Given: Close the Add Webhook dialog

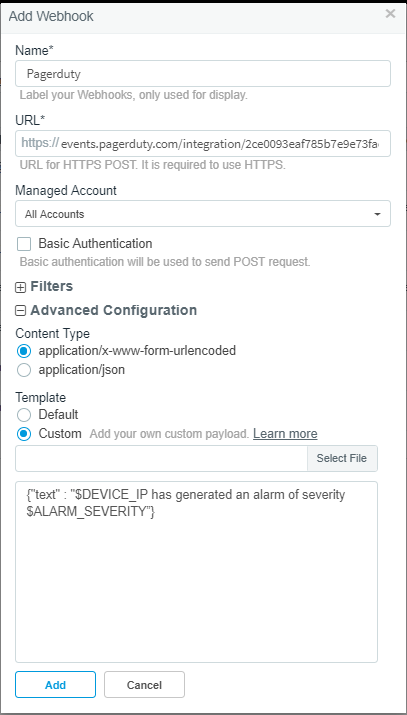Looking at the screenshot, I should pos(390,14).
